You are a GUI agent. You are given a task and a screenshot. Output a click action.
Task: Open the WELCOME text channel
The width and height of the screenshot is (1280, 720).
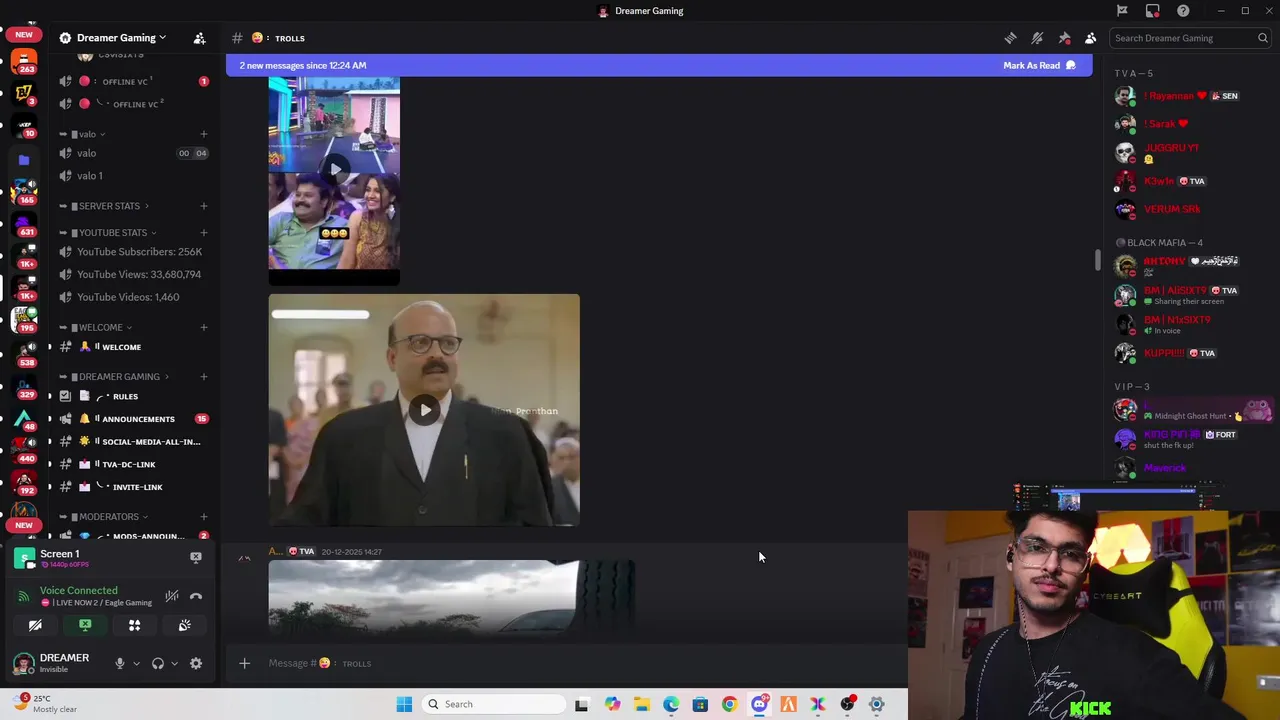coord(134,347)
